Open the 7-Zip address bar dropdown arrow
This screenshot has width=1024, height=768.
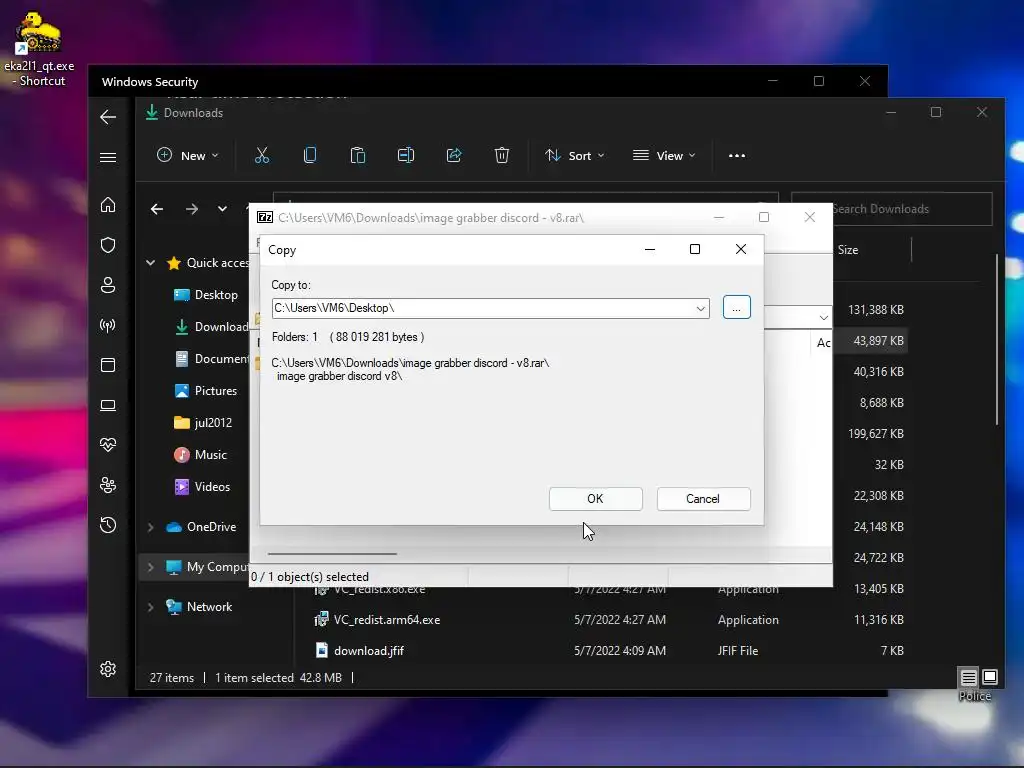pyautogui.click(x=824, y=317)
